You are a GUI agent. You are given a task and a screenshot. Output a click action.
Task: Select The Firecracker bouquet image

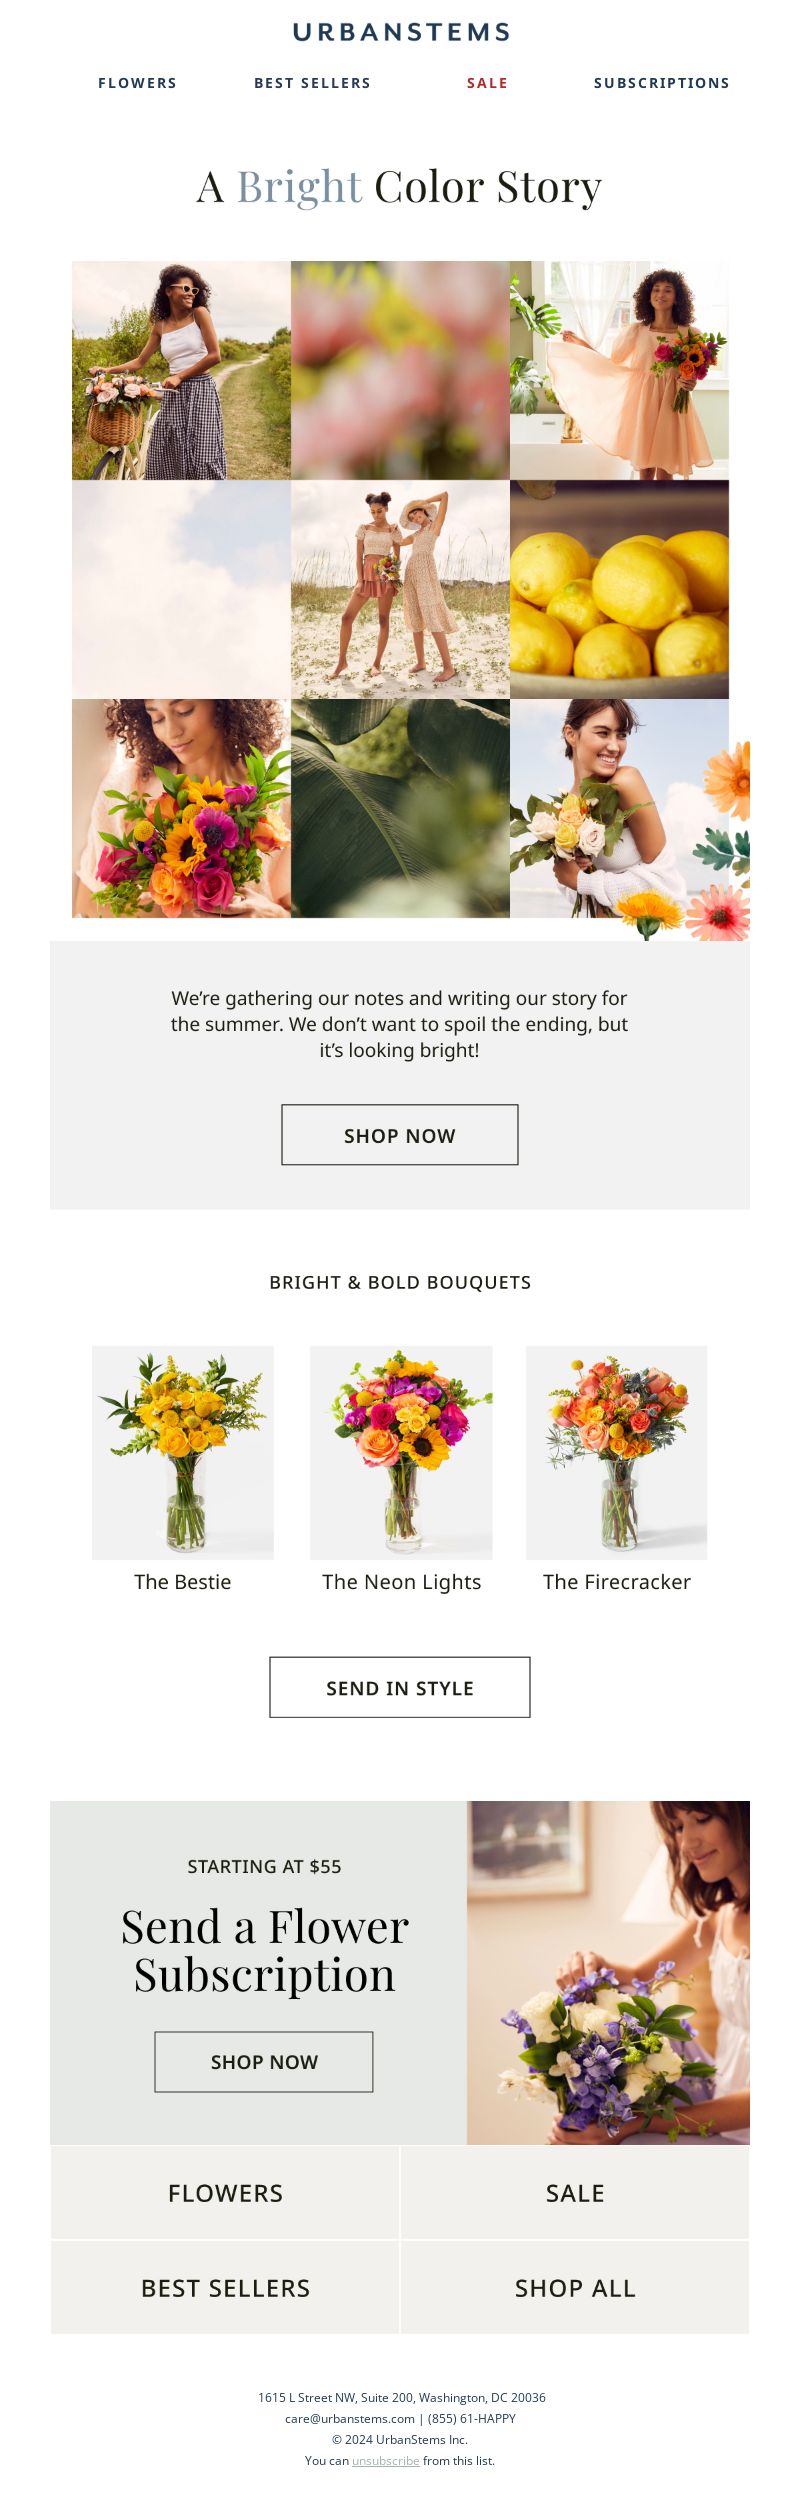(617, 1452)
